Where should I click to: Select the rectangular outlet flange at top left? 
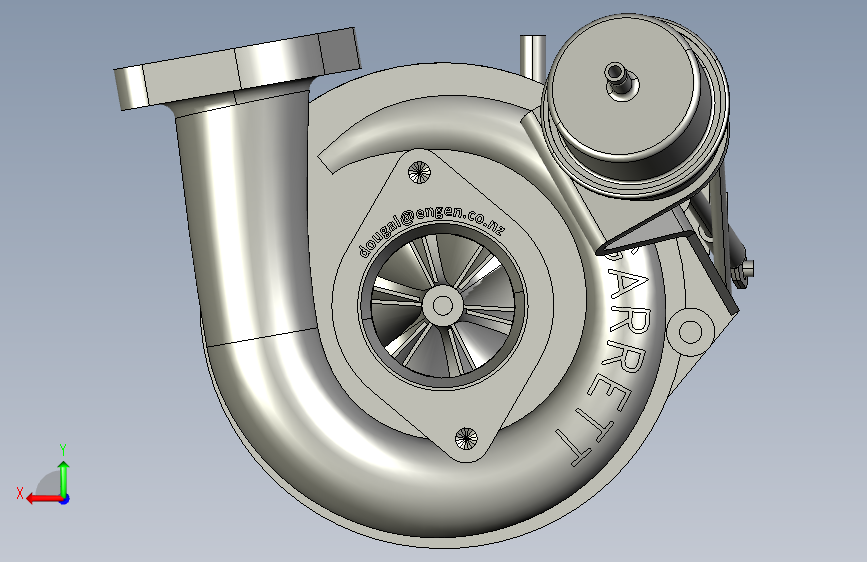(238, 68)
